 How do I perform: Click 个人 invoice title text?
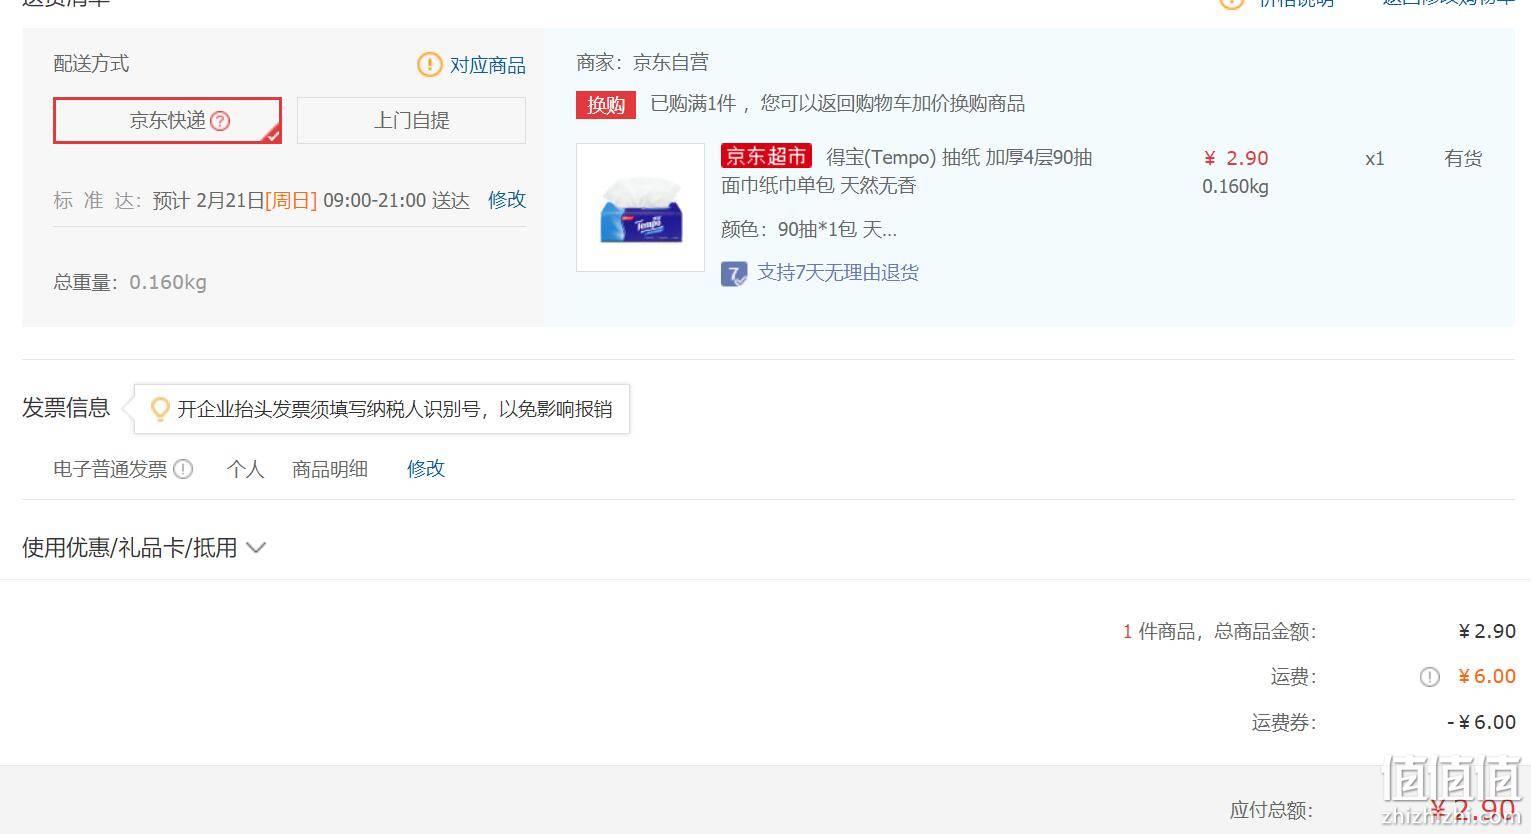click(x=245, y=468)
